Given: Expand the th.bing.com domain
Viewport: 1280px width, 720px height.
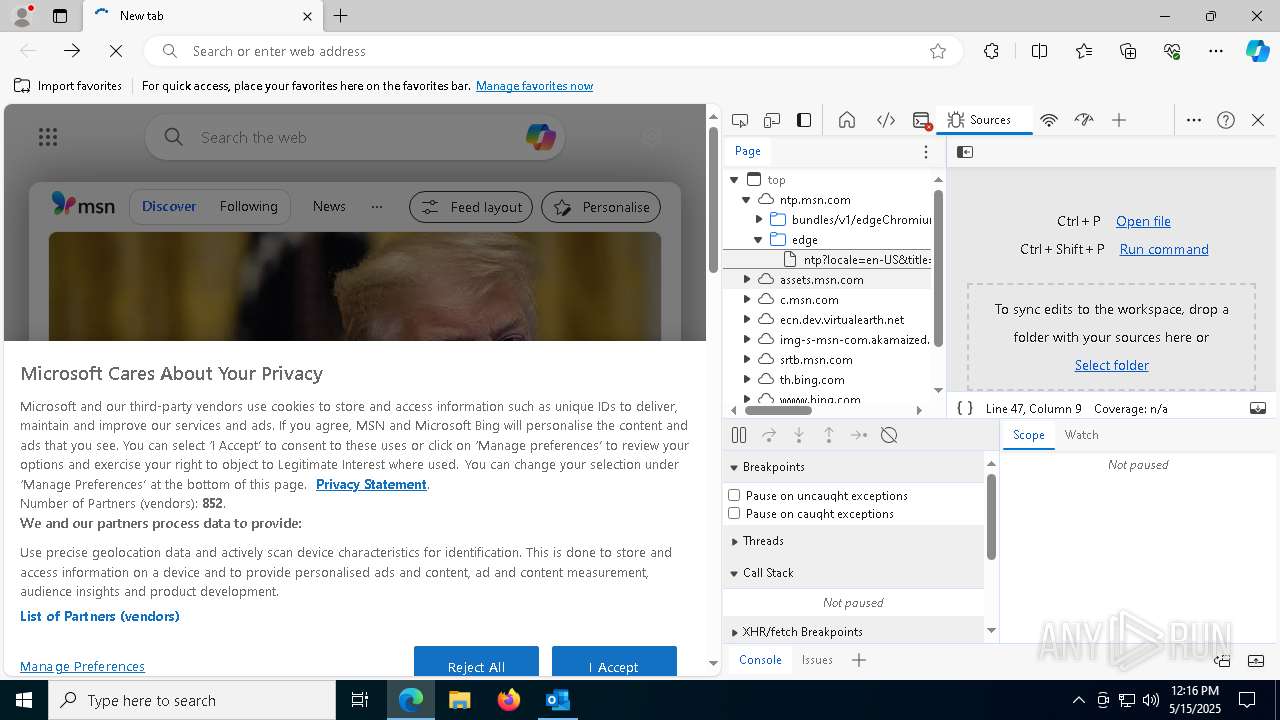Looking at the screenshot, I should [746, 380].
